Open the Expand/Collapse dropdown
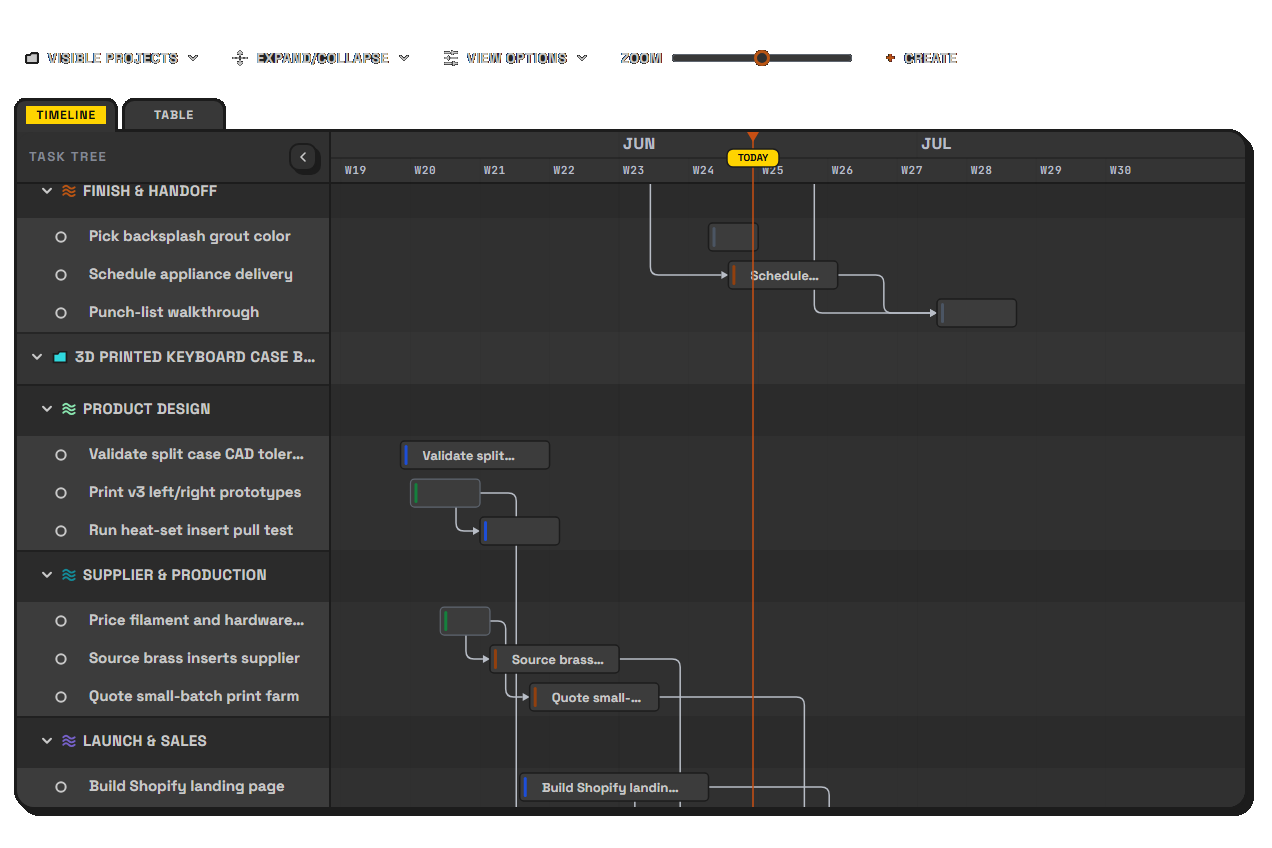1272x848 pixels. (320, 58)
